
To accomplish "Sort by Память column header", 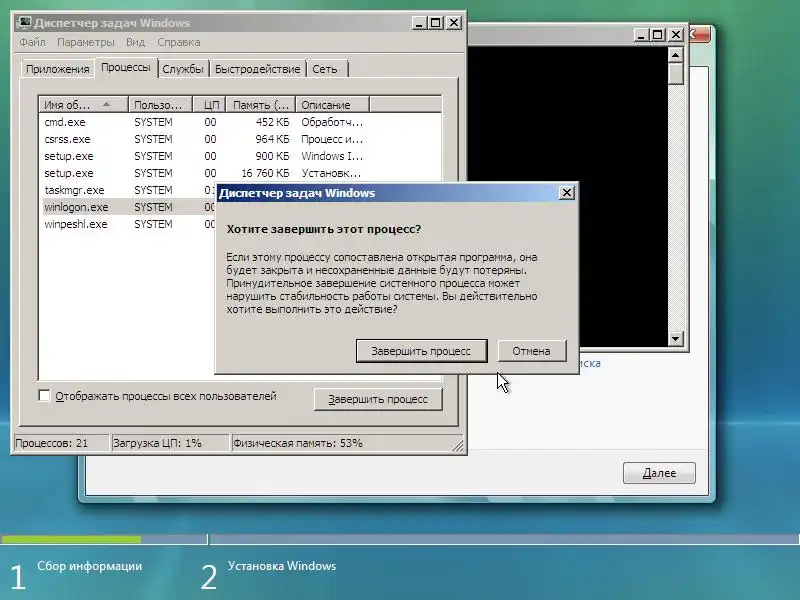I will pyautogui.click(x=261, y=105).
